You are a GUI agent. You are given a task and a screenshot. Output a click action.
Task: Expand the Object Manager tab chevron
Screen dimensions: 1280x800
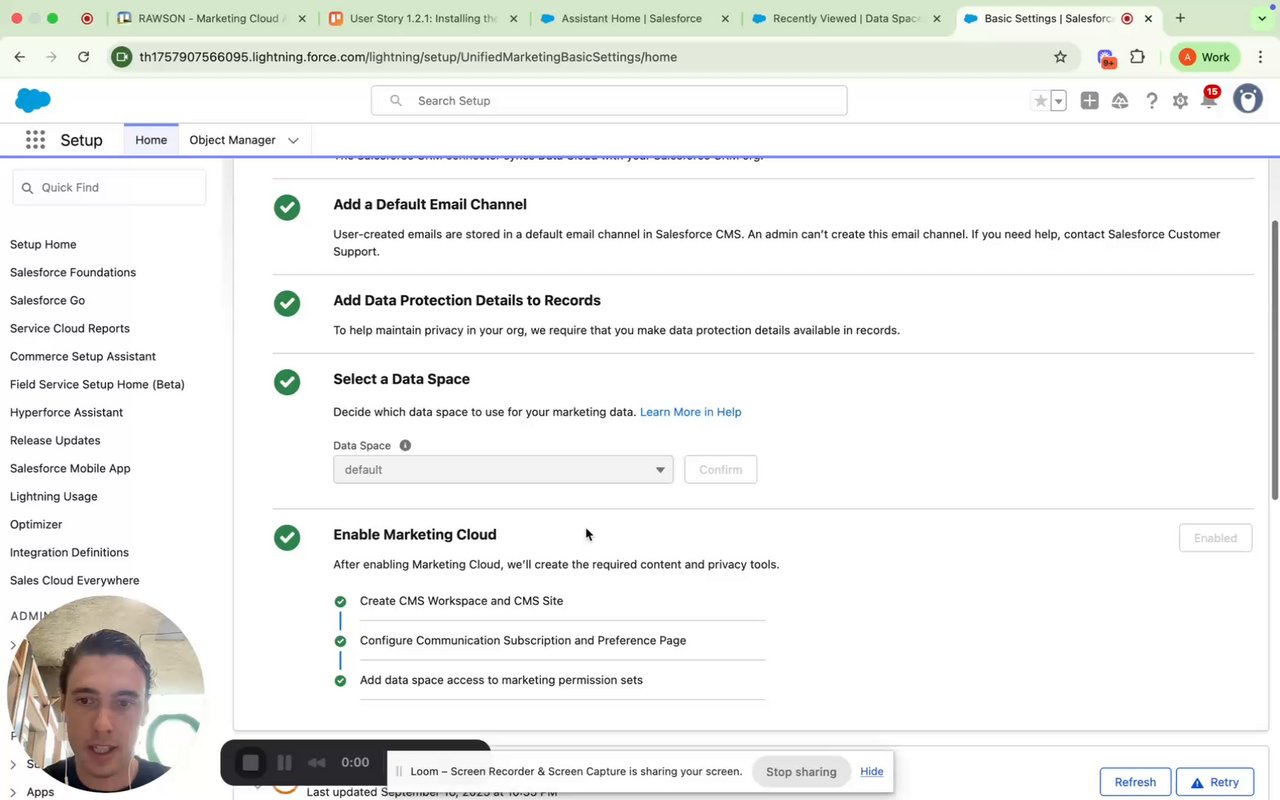pyautogui.click(x=293, y=140)
